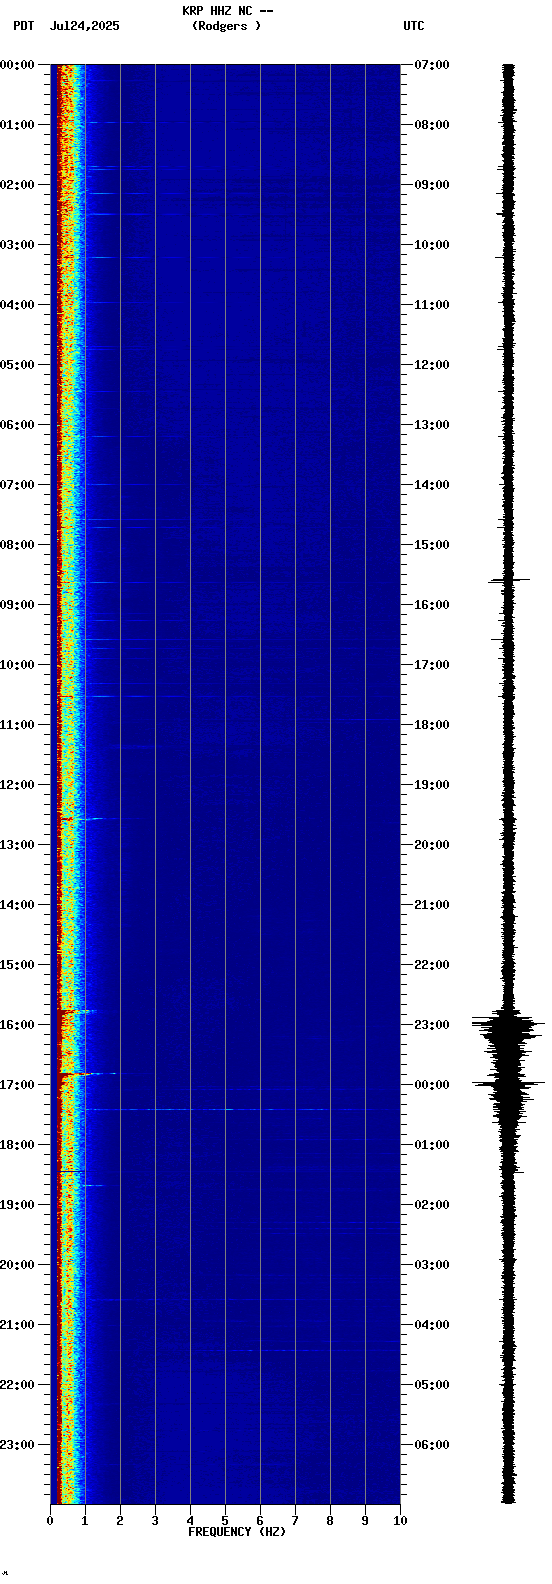
Task: Click the 08:00 PDT time label on left axis
Action: (17, 545)
